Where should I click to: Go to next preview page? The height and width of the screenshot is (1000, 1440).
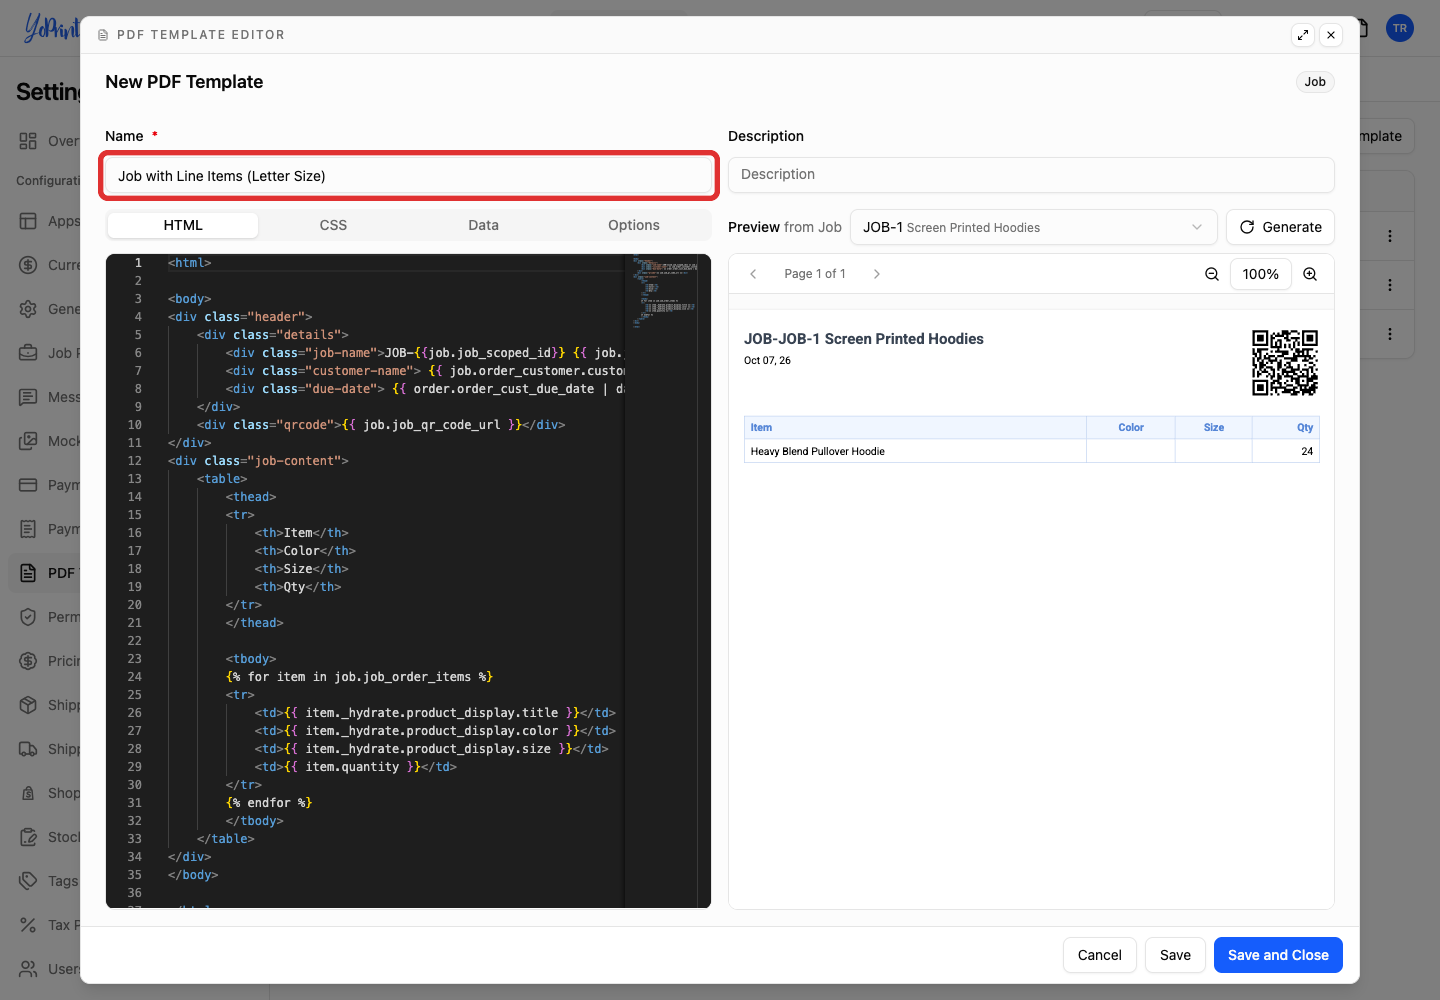pos(877,274)
